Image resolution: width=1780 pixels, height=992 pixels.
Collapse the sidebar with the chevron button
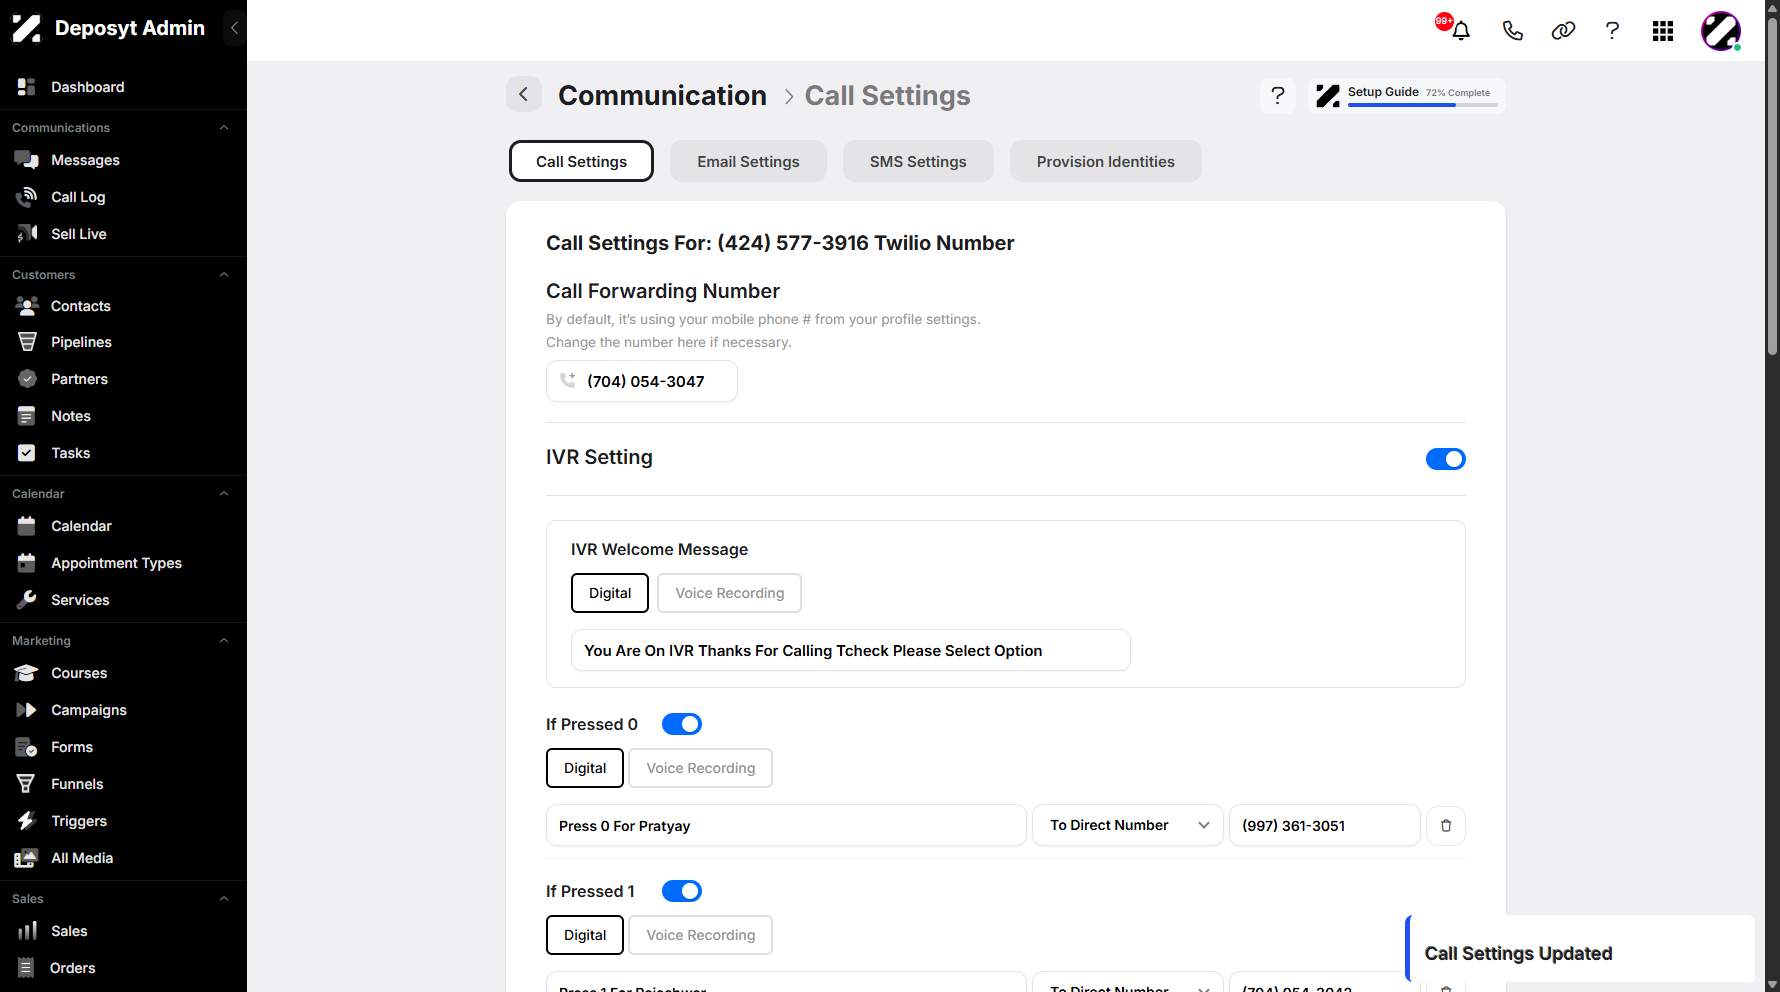tap(234, 28)
